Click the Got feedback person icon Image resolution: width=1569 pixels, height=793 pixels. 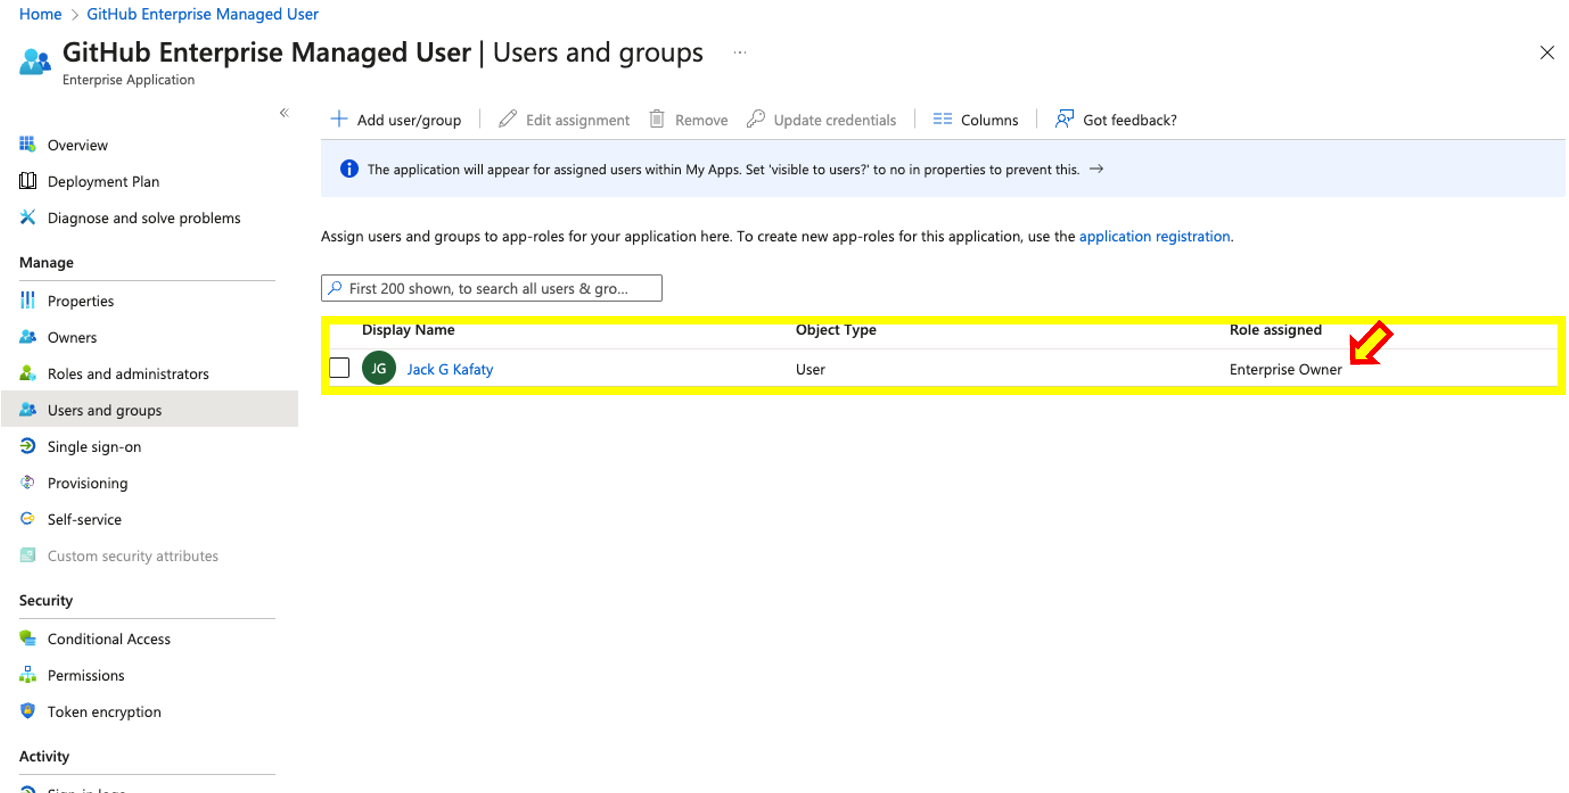[x=1065, y=119]
